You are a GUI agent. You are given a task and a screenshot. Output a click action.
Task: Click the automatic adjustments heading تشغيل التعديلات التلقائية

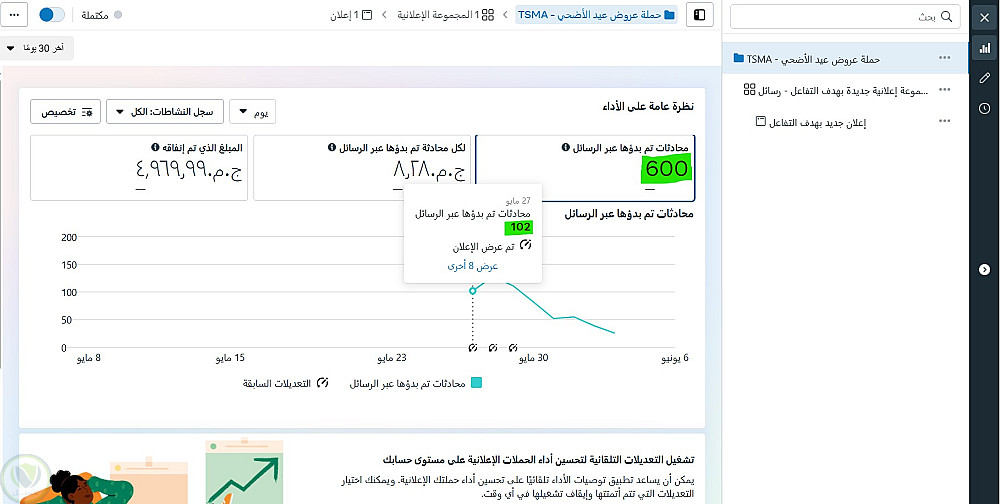[538, 459]
